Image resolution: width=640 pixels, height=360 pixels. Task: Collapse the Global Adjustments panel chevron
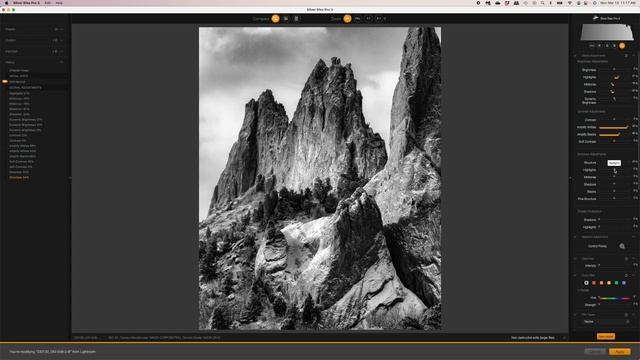tap(634, 56)
